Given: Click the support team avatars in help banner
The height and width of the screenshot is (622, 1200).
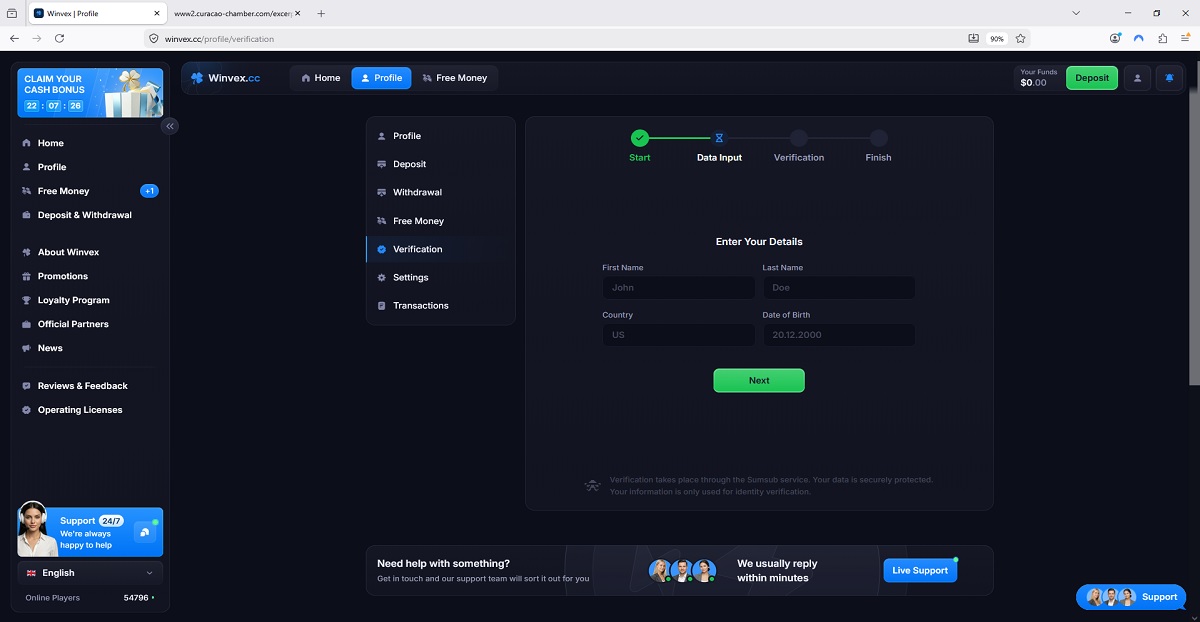Looking at the screenshot, I should coord(683,570).
